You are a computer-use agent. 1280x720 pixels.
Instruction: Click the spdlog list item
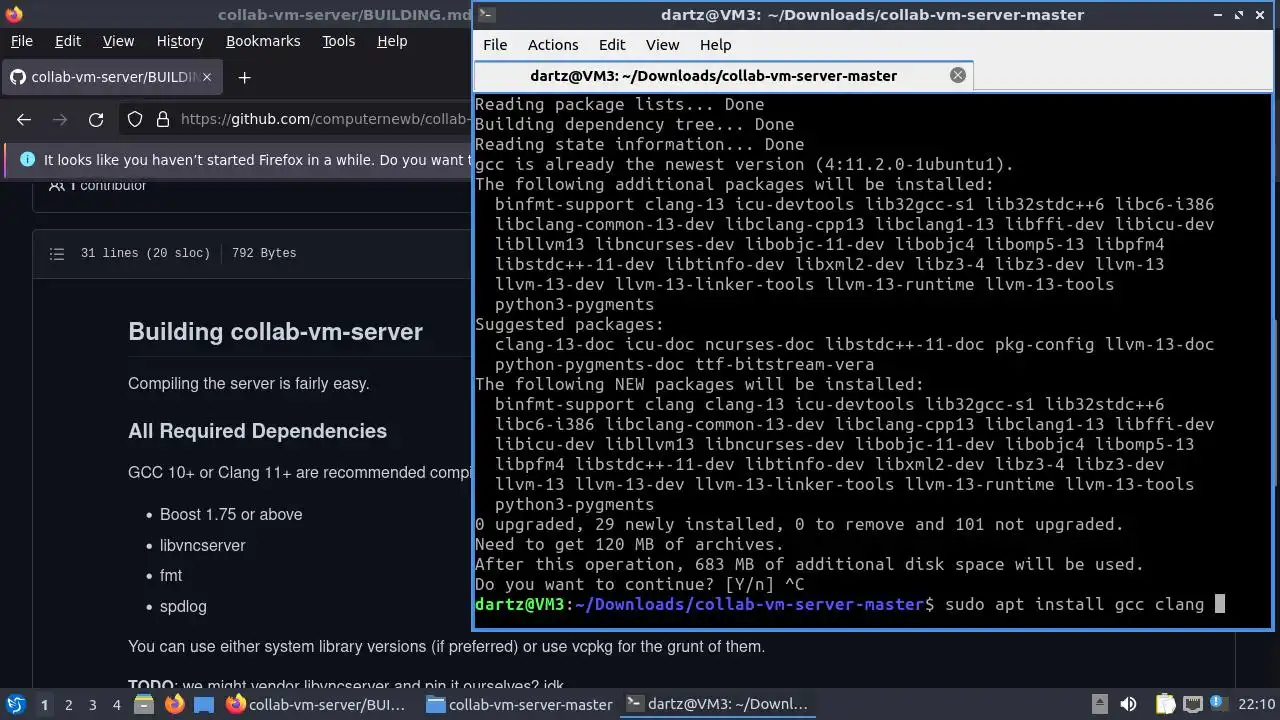pos(183,606)
